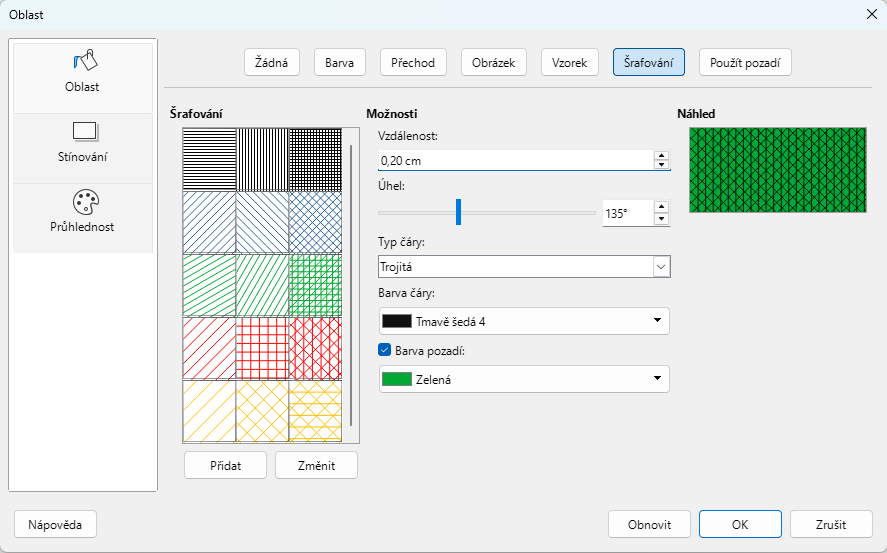Select the red crossed square hatch
The height and width of the screenshot is (553, 887).
click(262, 348)
